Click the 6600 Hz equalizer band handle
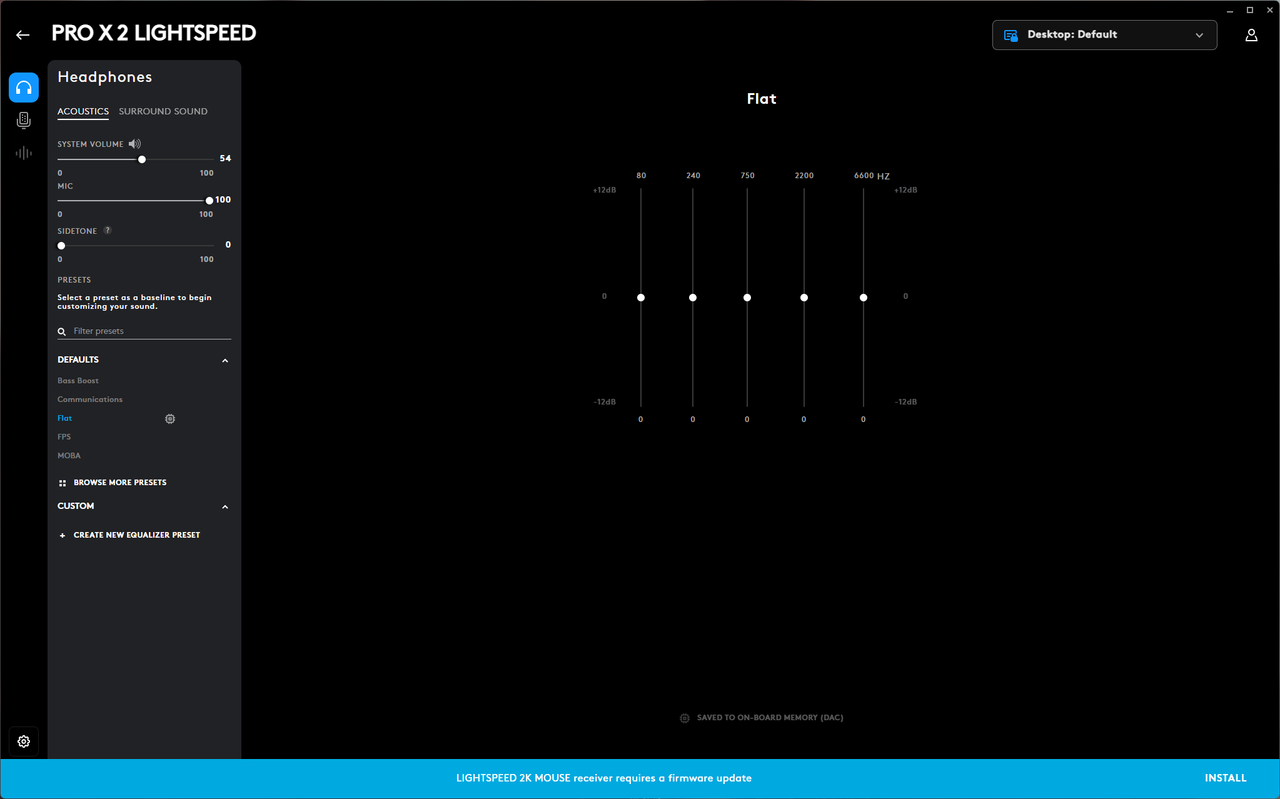This screenshot has height=799, width=1280. 863,298
